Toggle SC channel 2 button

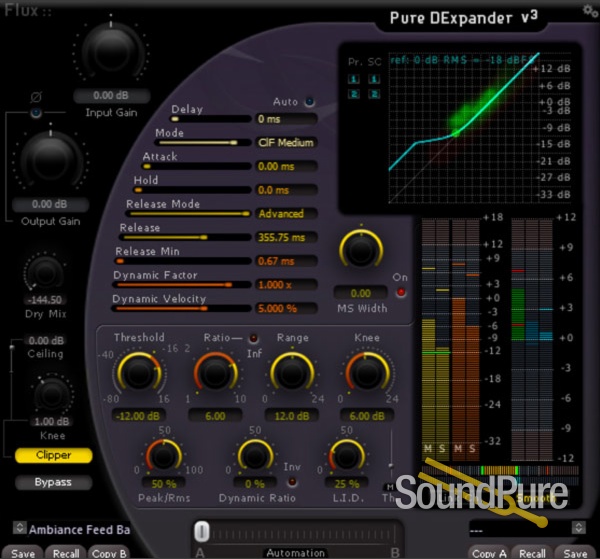[x=374, y=94]
